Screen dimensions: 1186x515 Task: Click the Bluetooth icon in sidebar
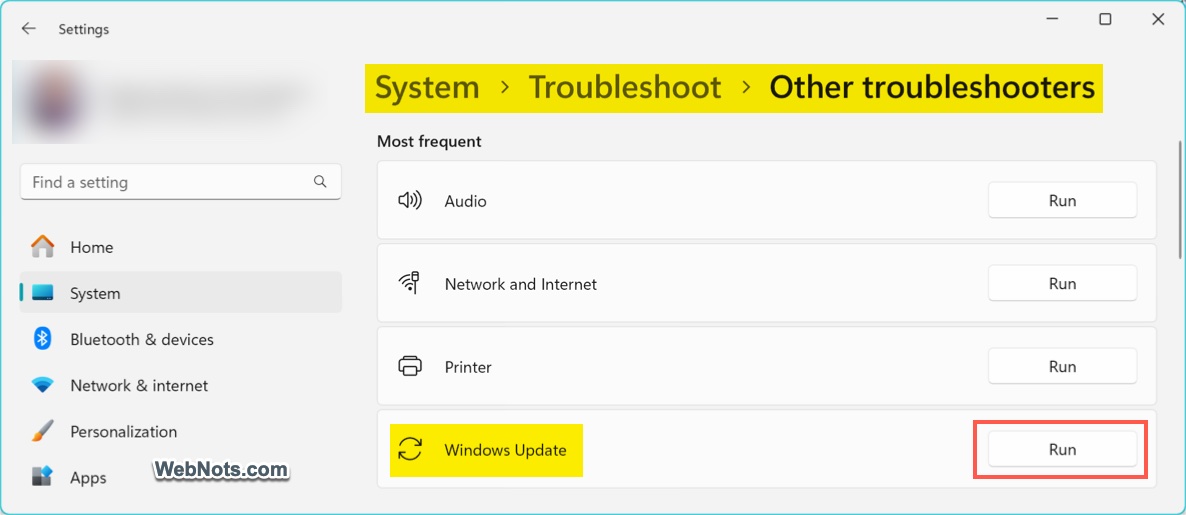point(42,339)
